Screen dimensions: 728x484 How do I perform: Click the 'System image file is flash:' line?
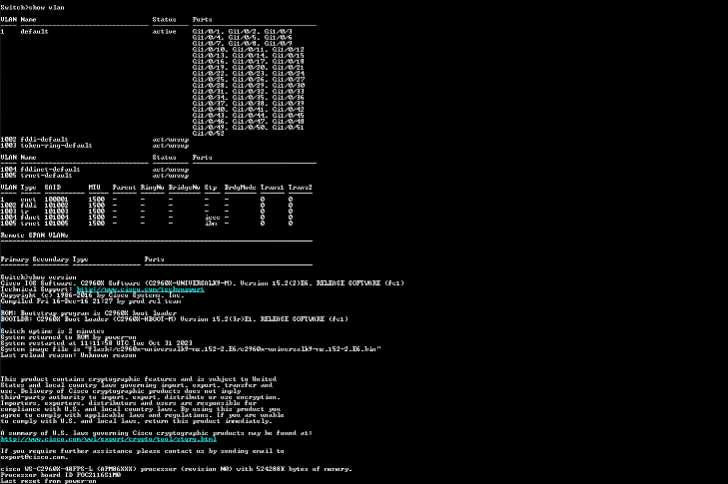tap(191, 349)
